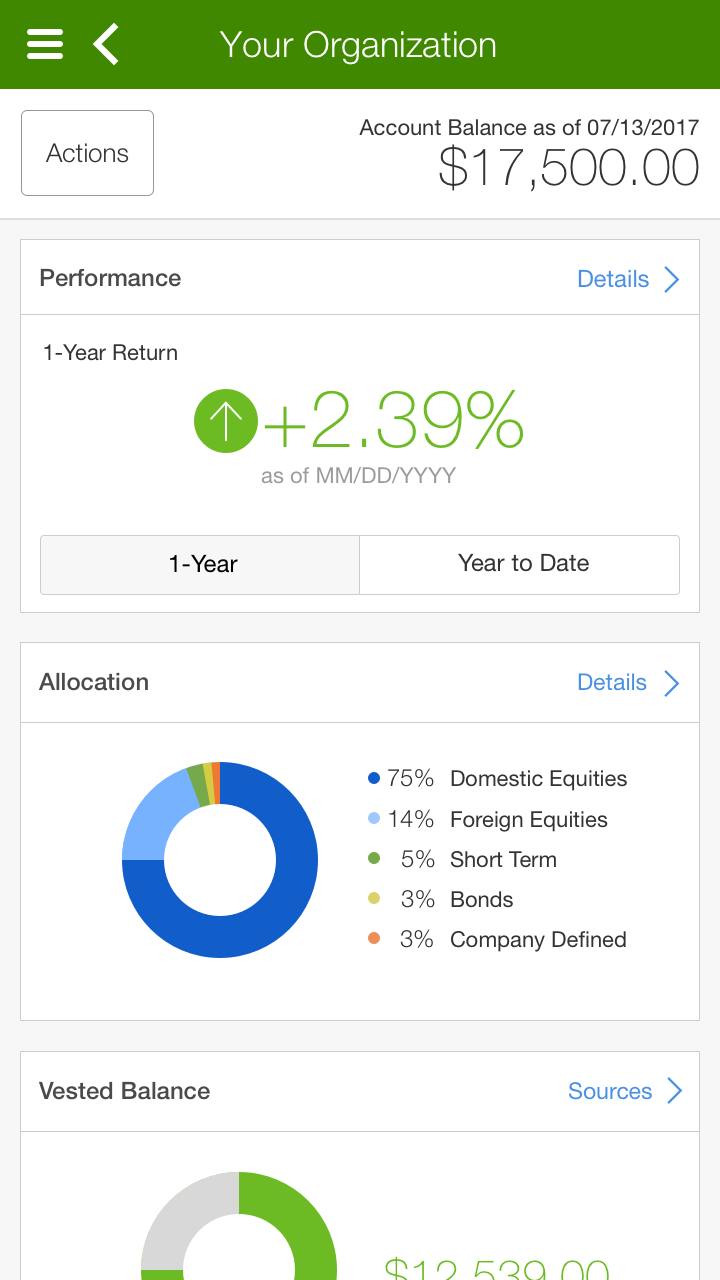Tap the $17,500.00 account balance
This screenshot has height=1280, width=720.
click(x=568, y=168)
